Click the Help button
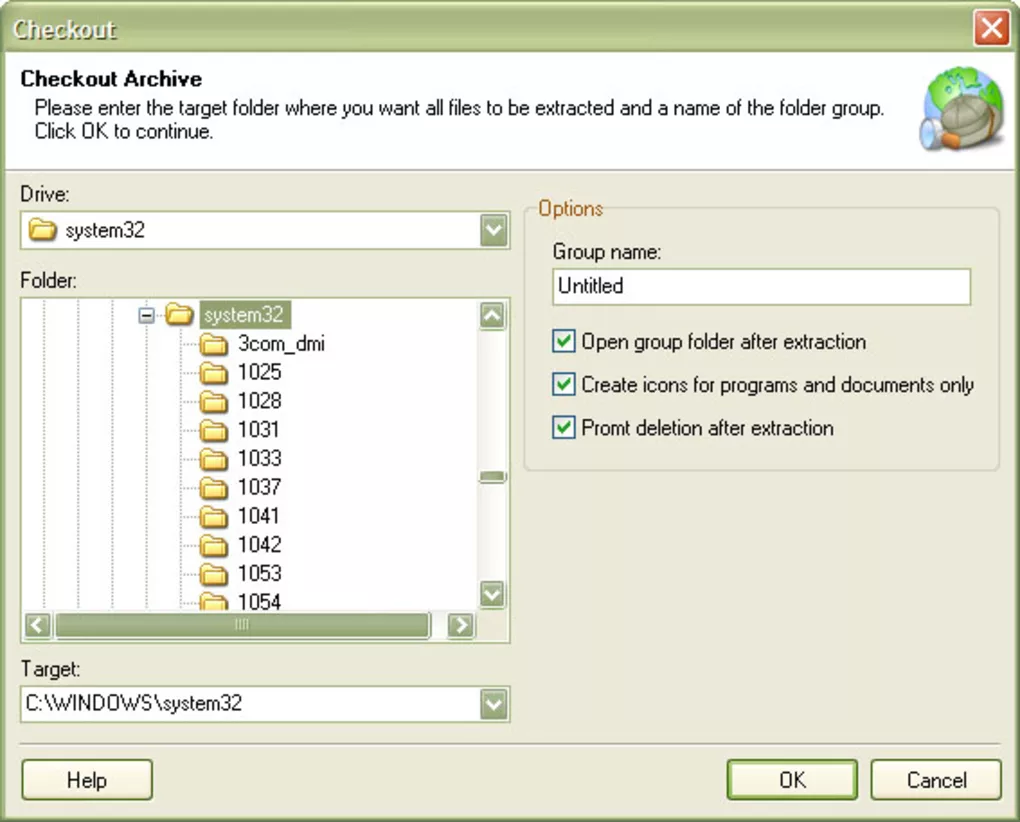 pos(87,780)
